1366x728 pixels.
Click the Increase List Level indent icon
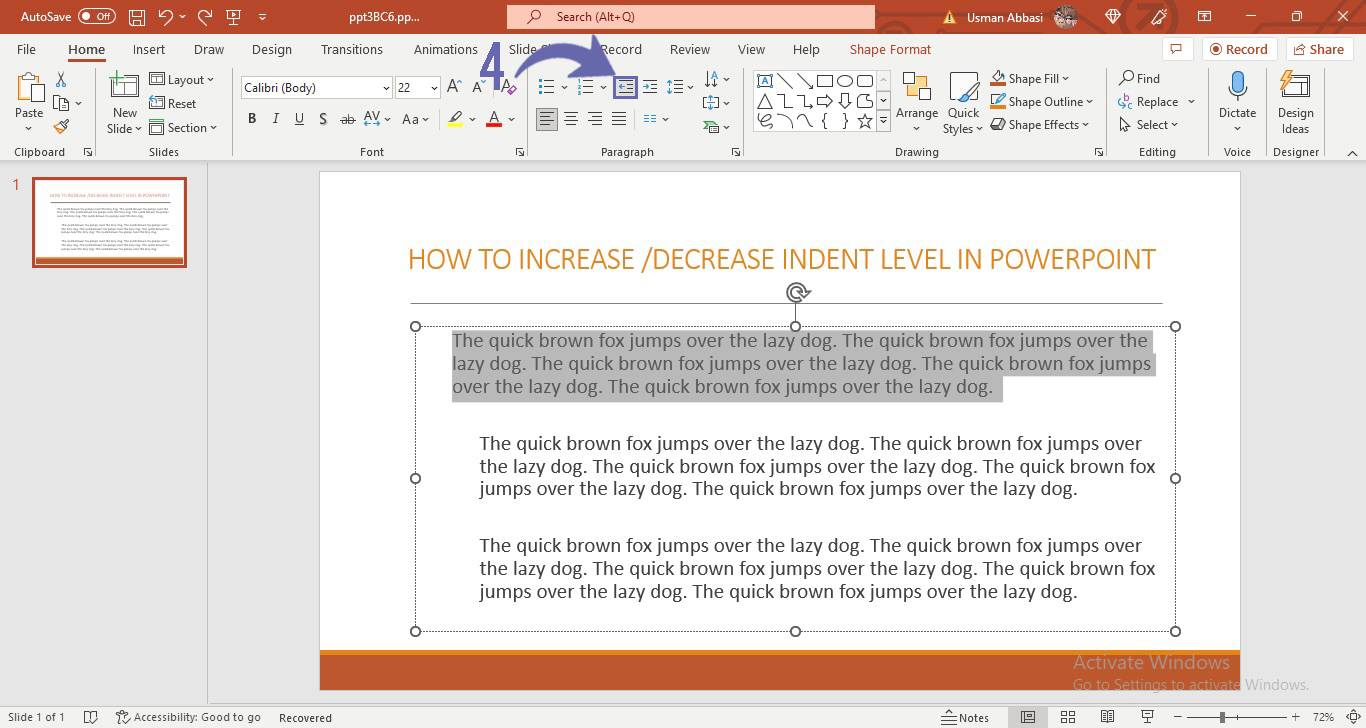point(650,87)
